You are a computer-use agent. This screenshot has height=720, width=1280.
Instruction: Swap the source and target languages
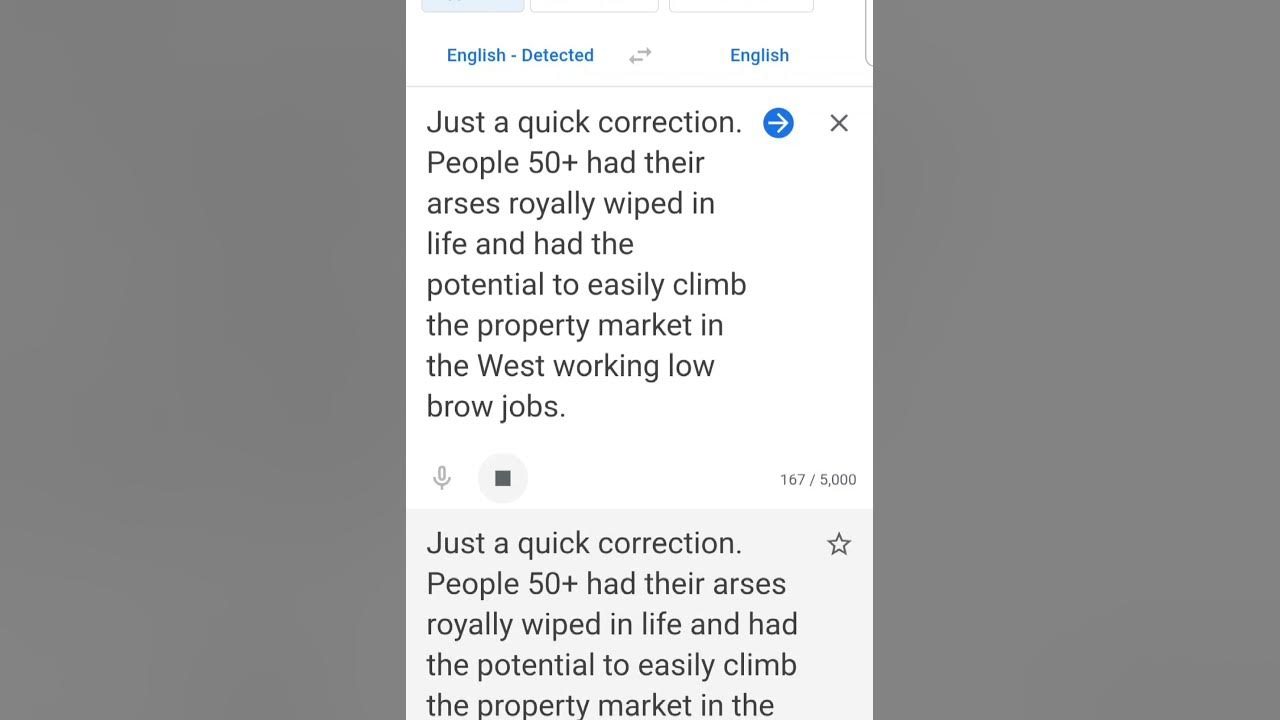tap(640, 56)
